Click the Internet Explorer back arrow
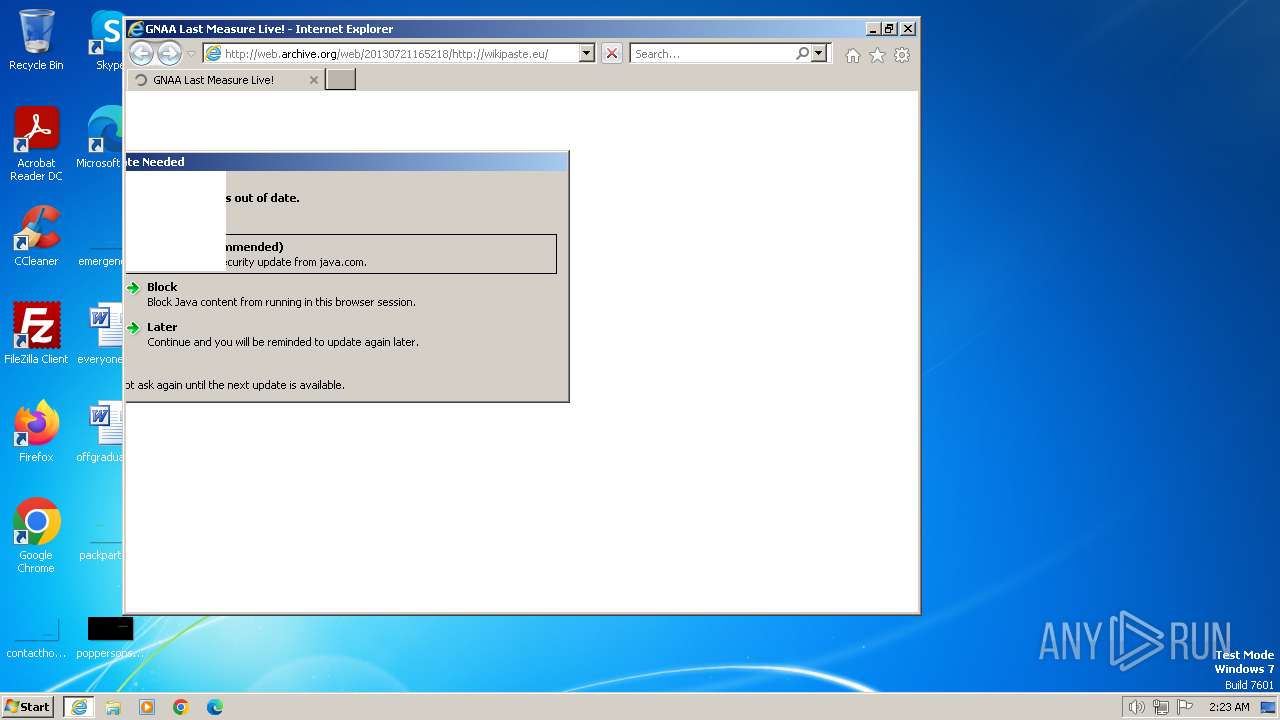1280x720 pixels. pos(141,54)
